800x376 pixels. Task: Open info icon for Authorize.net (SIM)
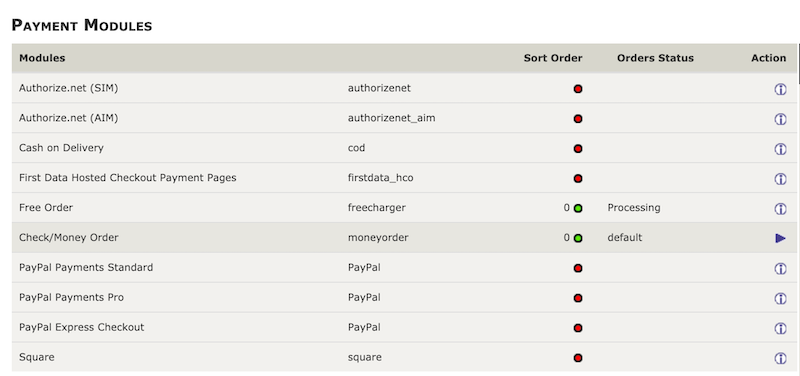pyautogui.click(x=780, y=89)
